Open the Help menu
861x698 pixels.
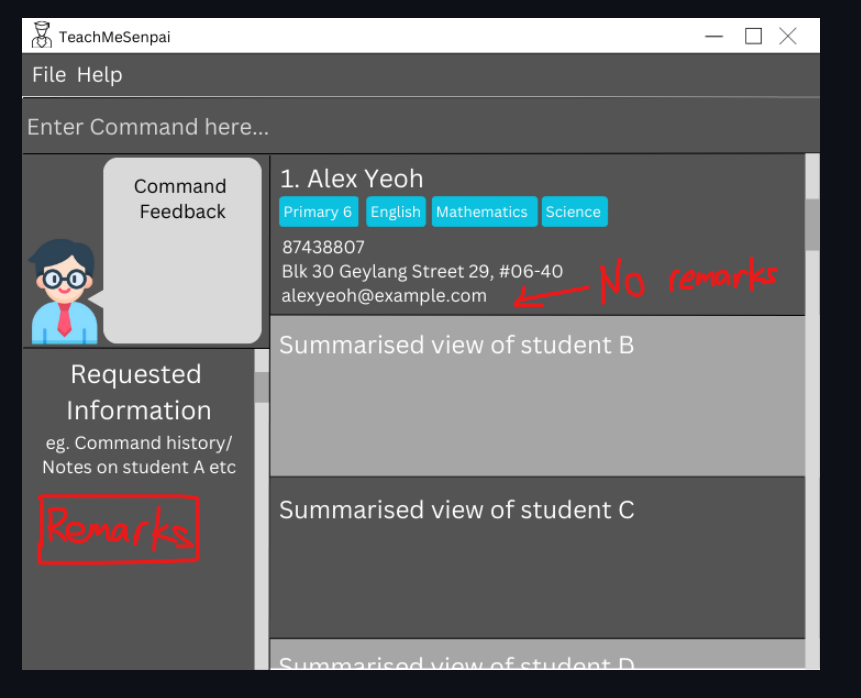point(99,75)
